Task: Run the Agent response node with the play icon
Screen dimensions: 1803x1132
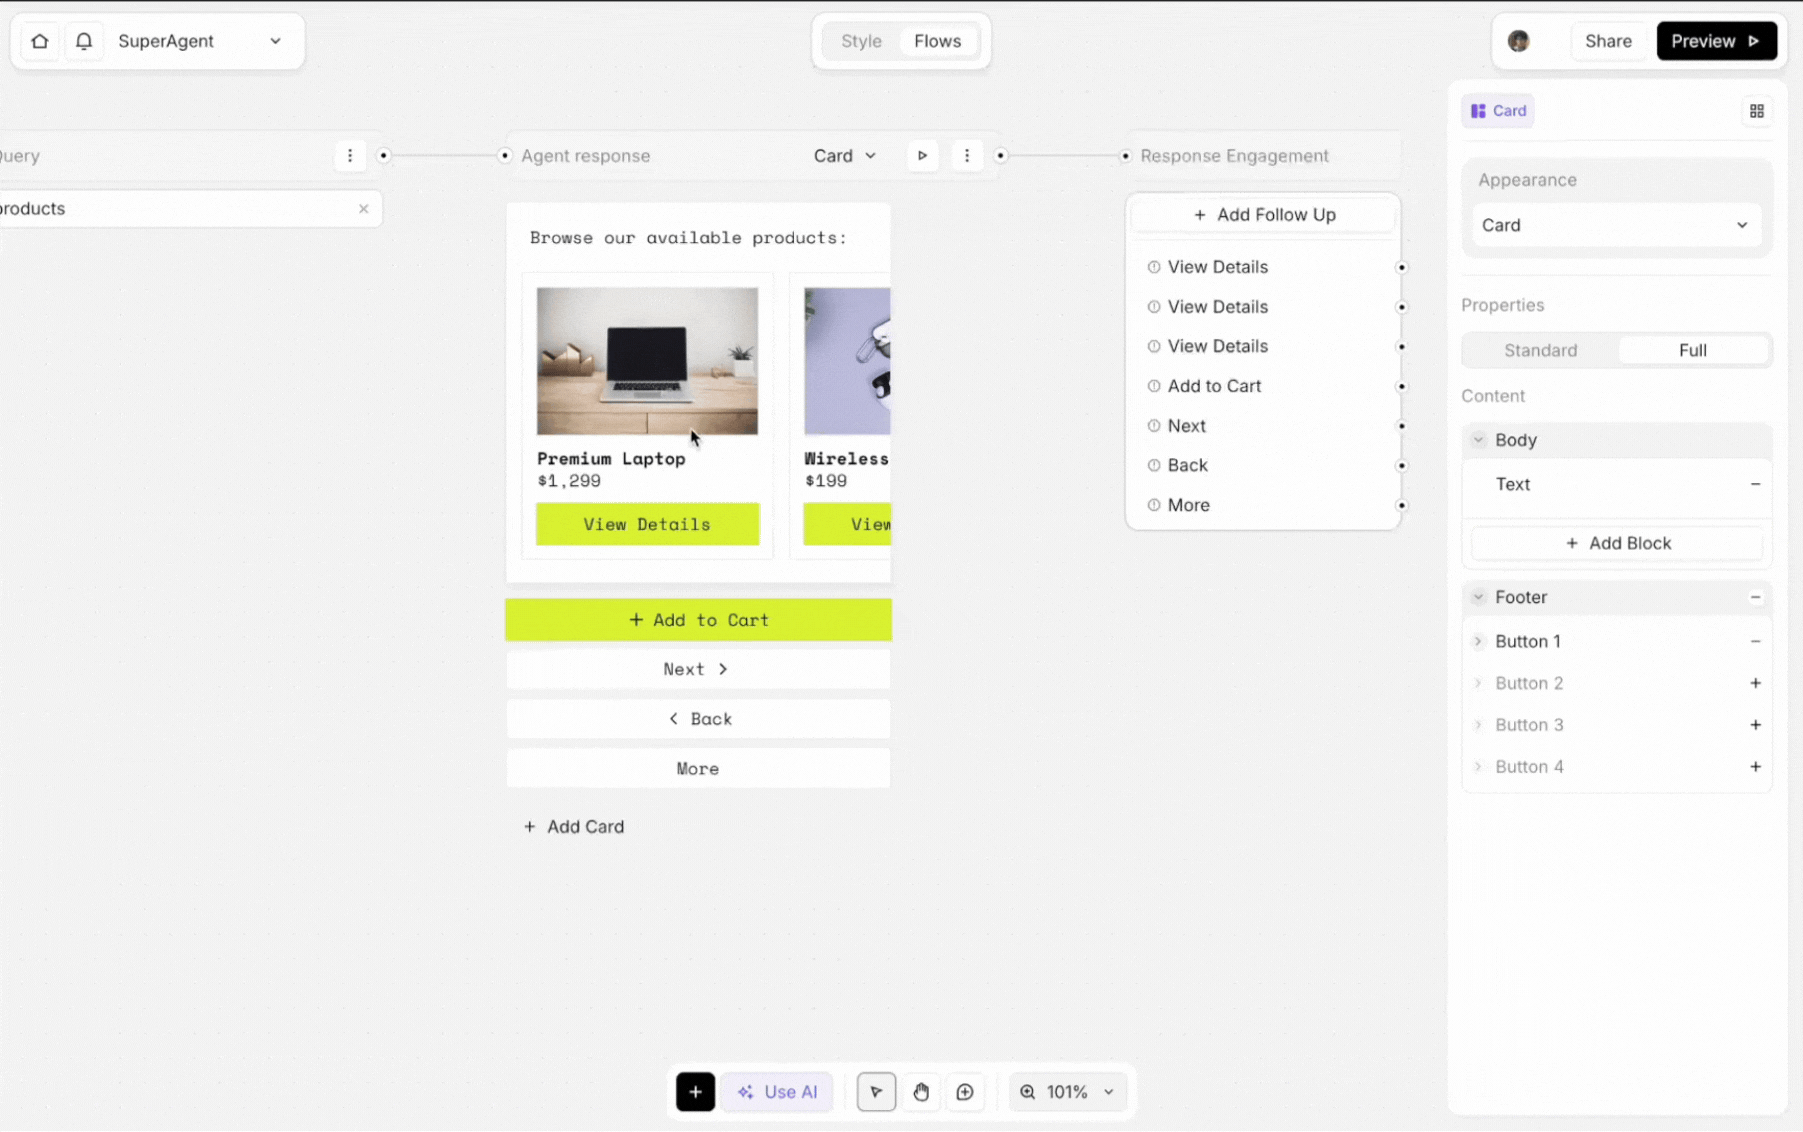Action: [x=921, y=156]
